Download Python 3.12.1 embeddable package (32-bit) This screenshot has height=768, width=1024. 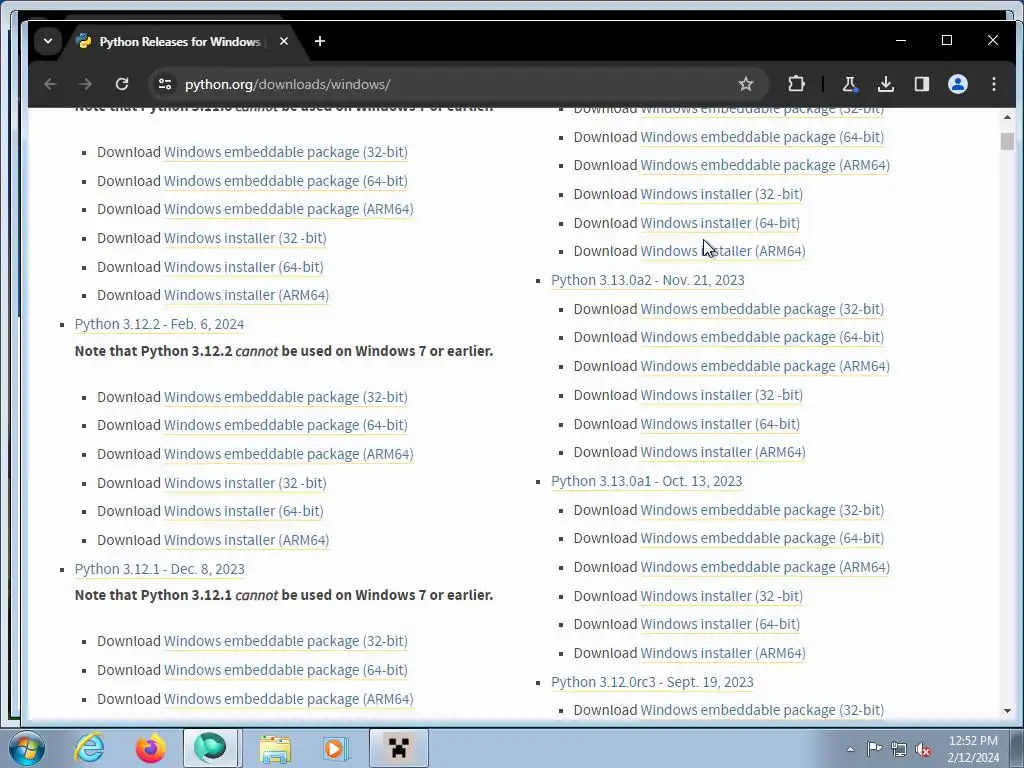pos(285,641)
